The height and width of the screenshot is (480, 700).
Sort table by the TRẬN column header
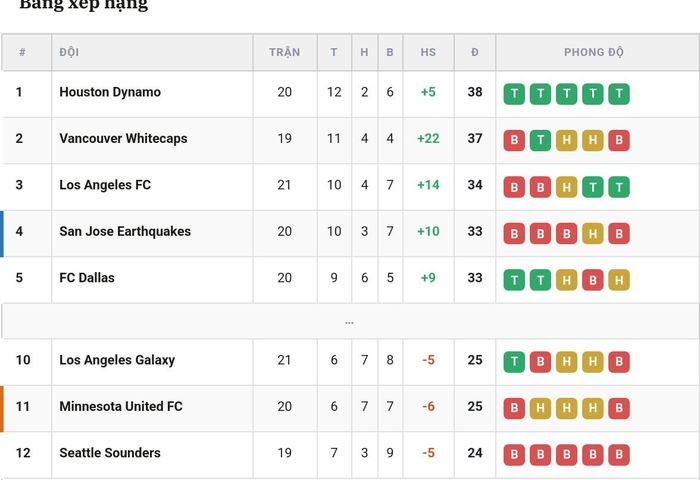point(285,52)
